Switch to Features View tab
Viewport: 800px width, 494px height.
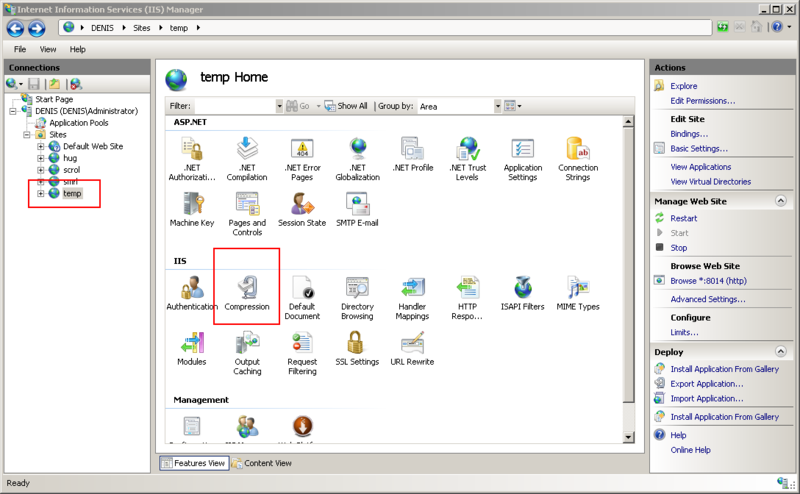coord(194,463)
